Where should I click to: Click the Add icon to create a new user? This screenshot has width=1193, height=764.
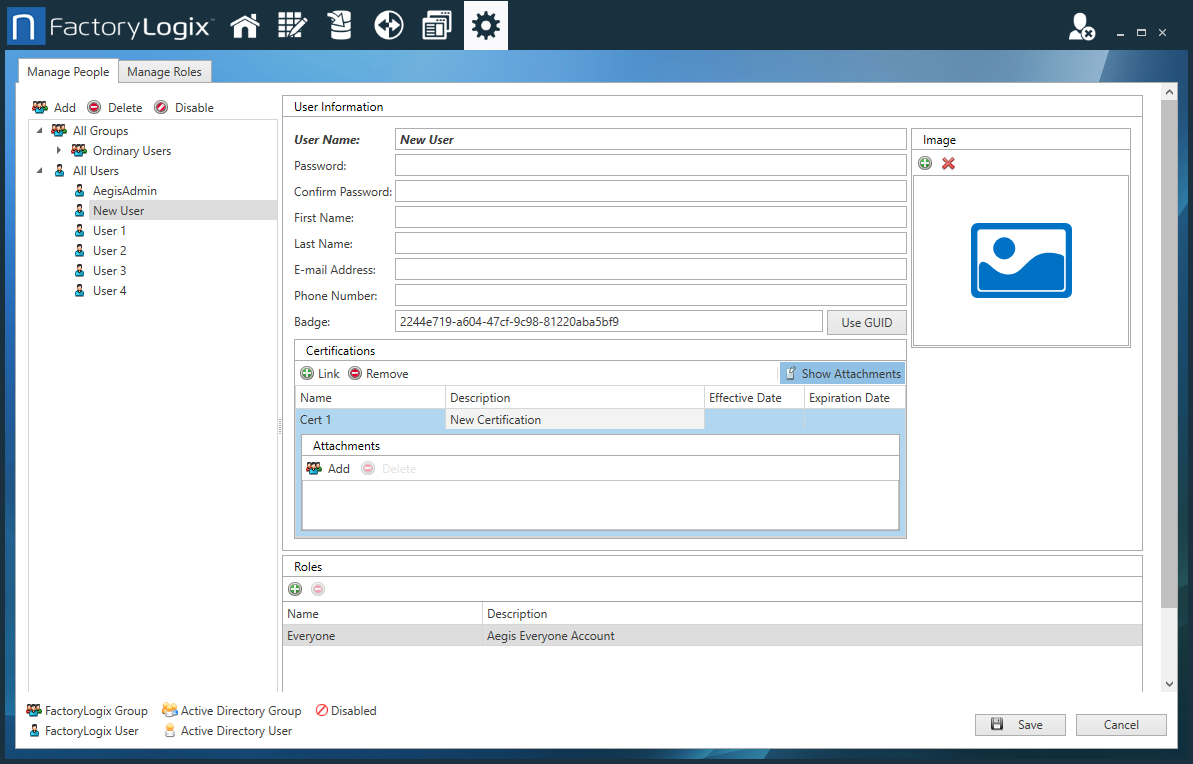[x=53, y=107]
